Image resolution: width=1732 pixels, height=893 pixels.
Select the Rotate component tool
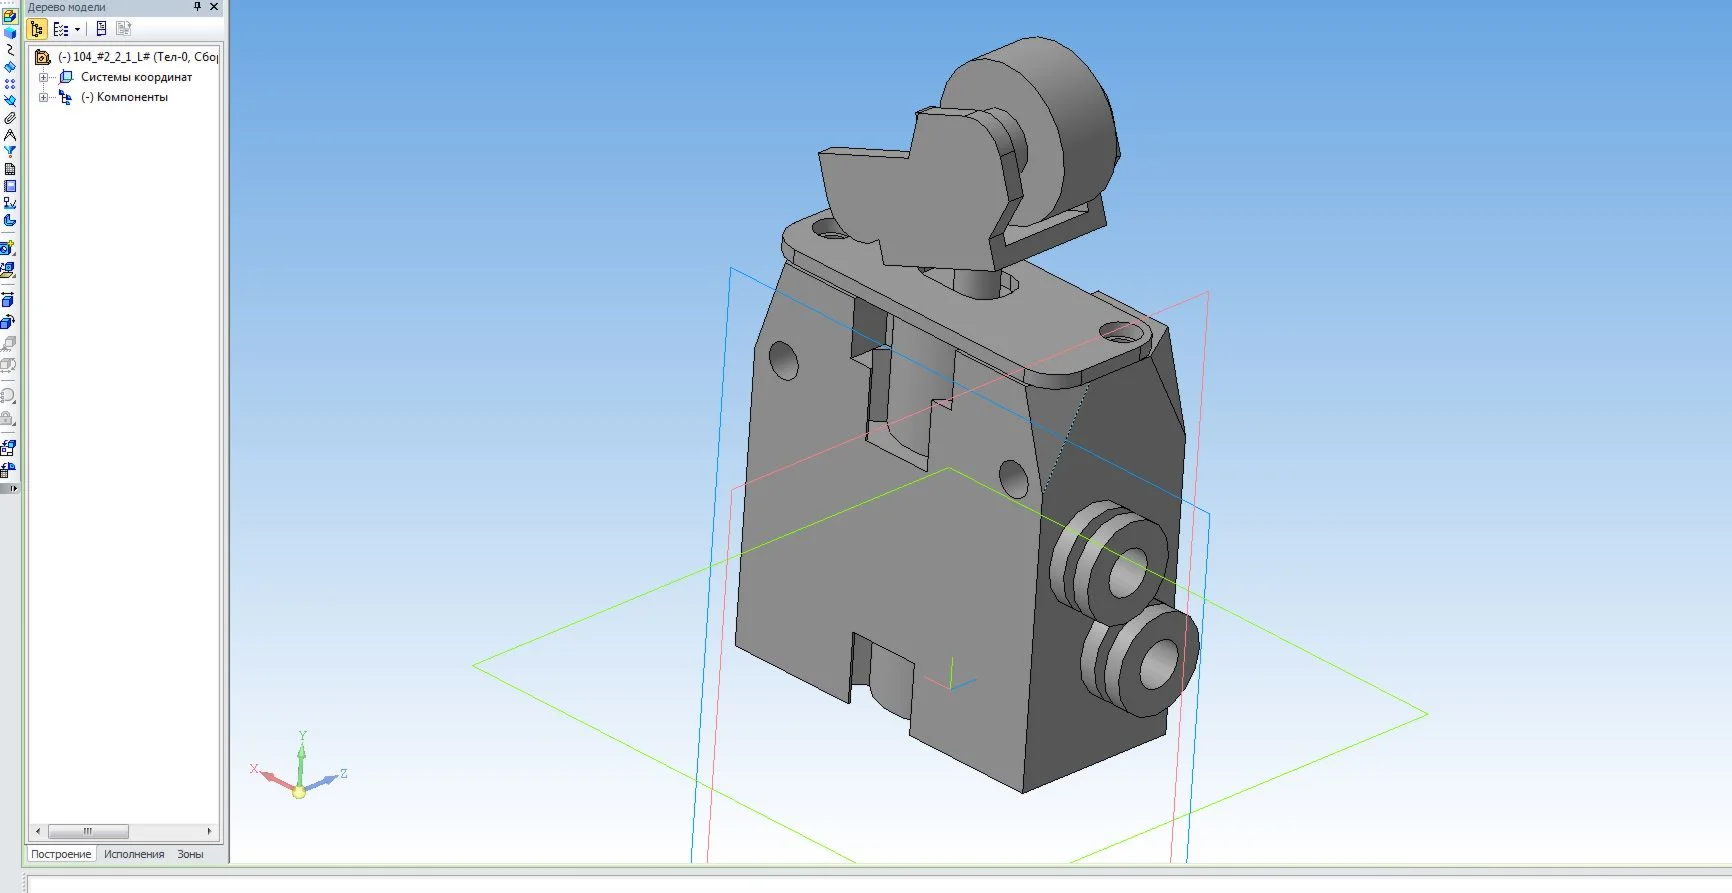click(8, 322)
